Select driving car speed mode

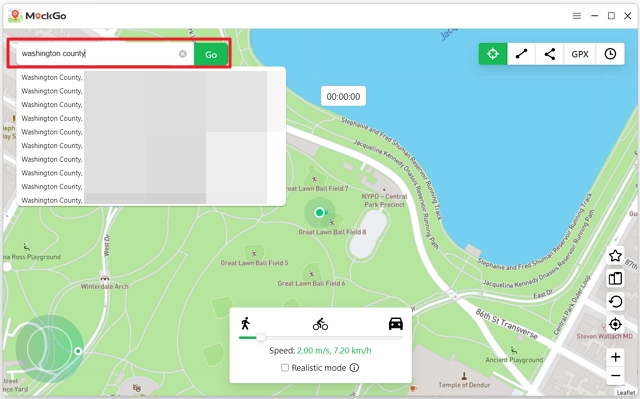point(396,324)
